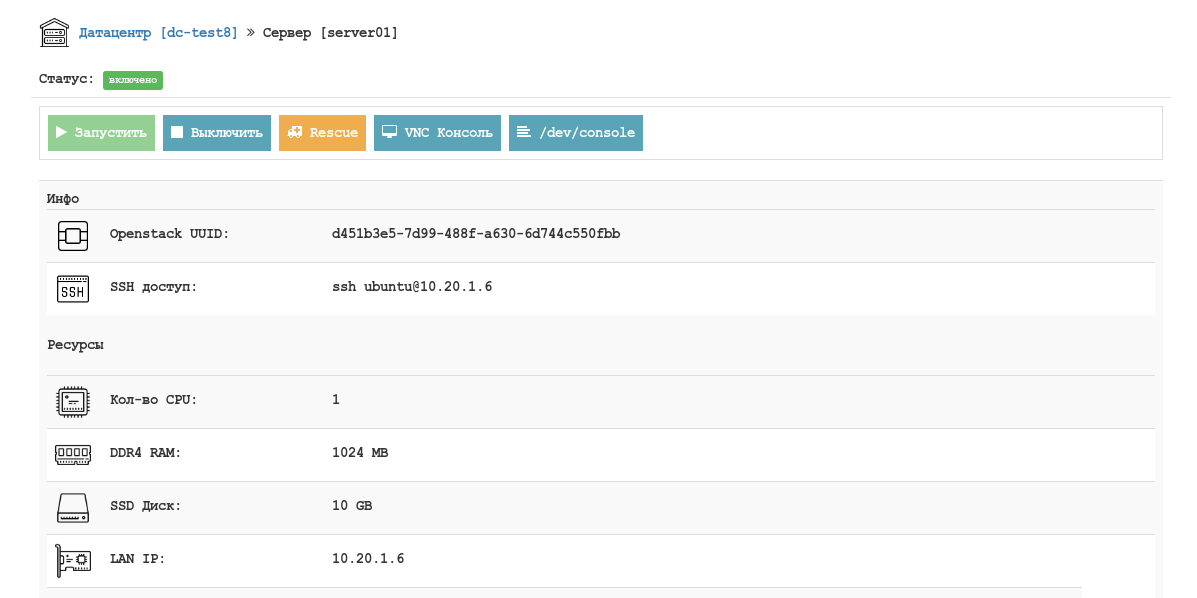Image resolution: width=1197 pixels, height=598 pixels.
Task: Click the 1024 MB RAM value
Action: [360, 453]
